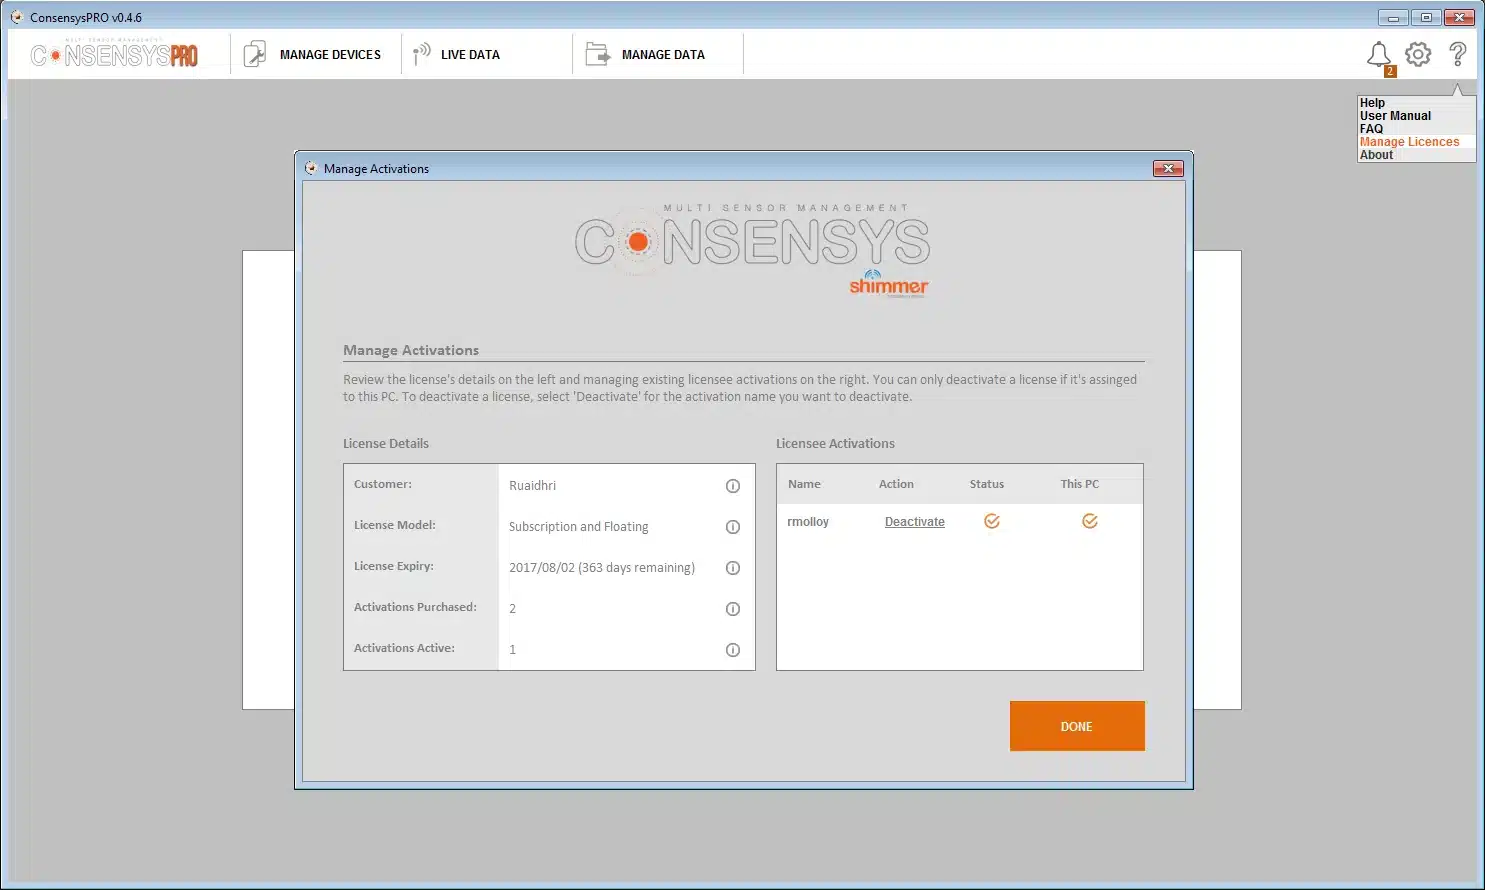
Task: Click the This PC column header
Action: pyautogui.click(x=1079, y=484)
